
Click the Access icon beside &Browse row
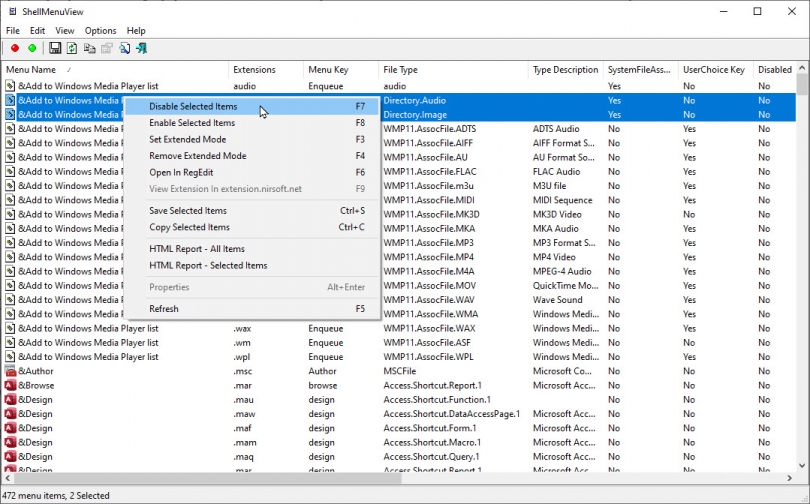[x=10, y=385]
